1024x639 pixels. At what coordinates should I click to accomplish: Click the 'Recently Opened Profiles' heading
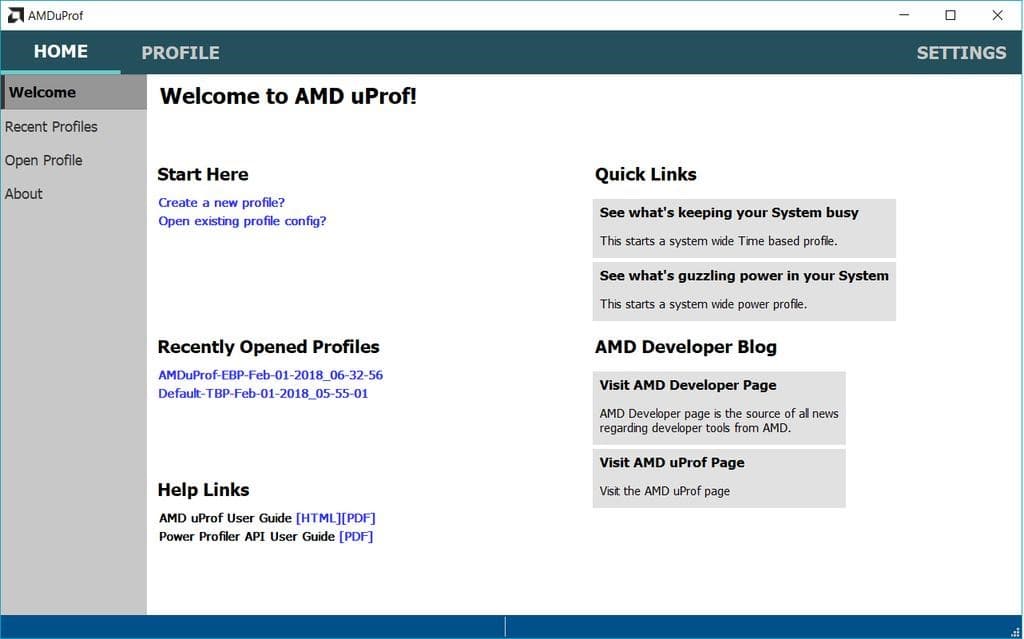pos(268,347)
